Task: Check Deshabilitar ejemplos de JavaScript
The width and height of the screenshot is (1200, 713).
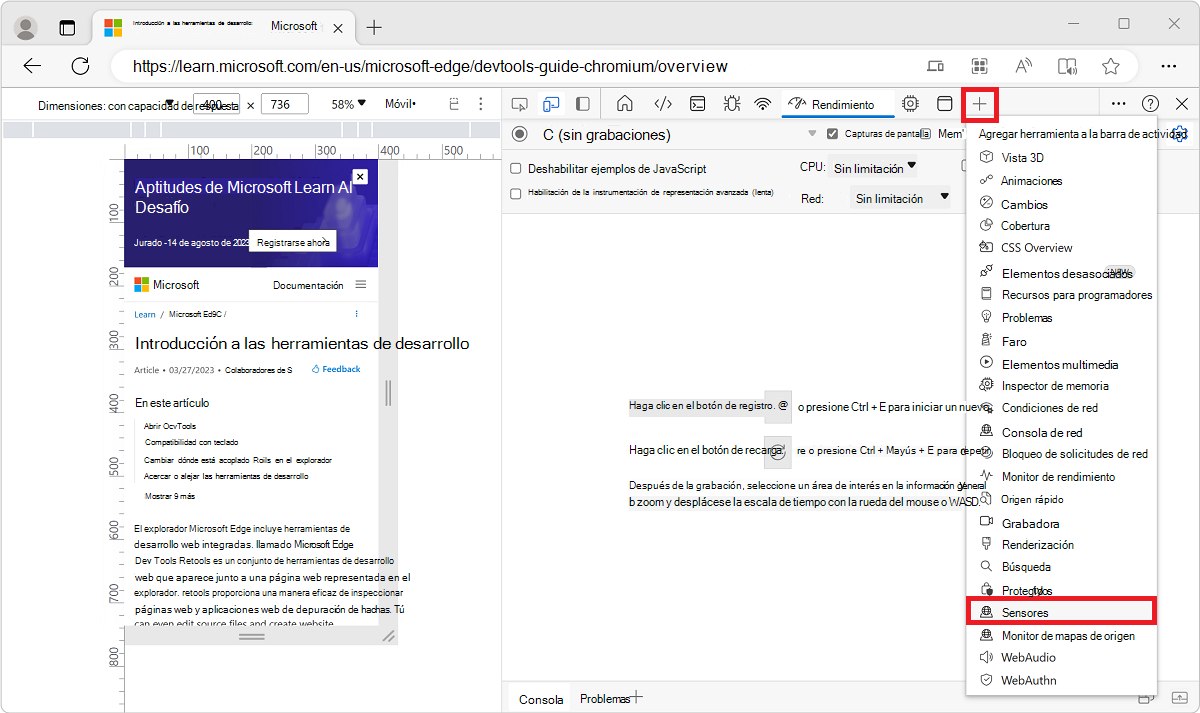Action: 516,169
